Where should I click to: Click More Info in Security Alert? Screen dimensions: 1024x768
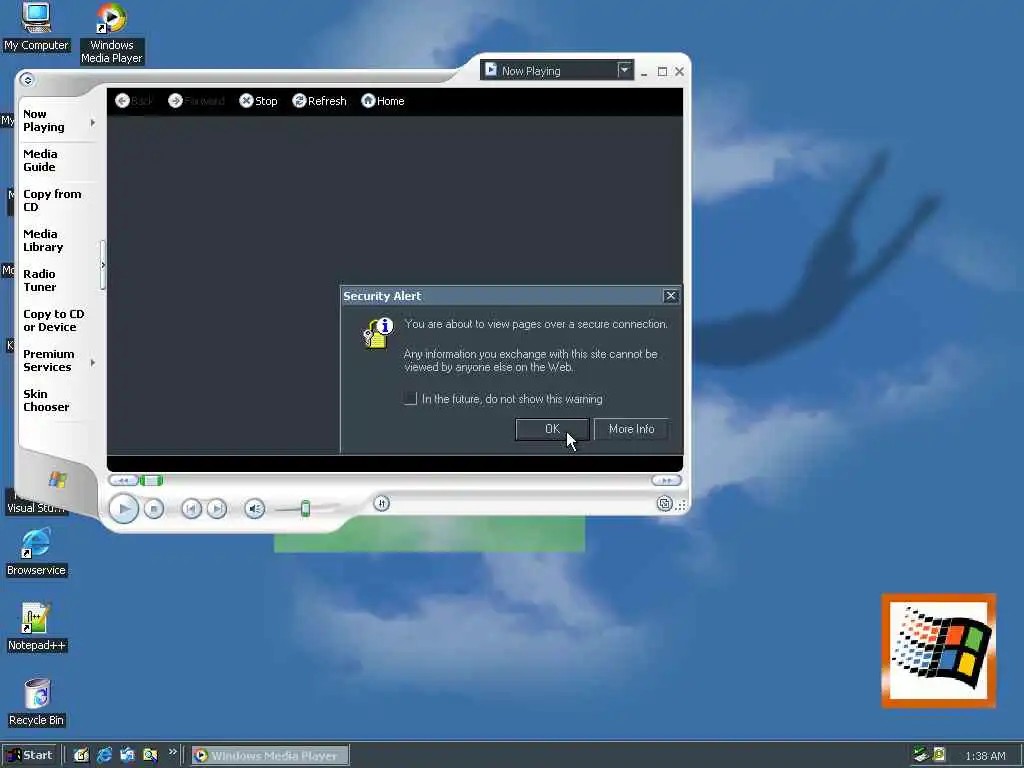coord(631,429)
